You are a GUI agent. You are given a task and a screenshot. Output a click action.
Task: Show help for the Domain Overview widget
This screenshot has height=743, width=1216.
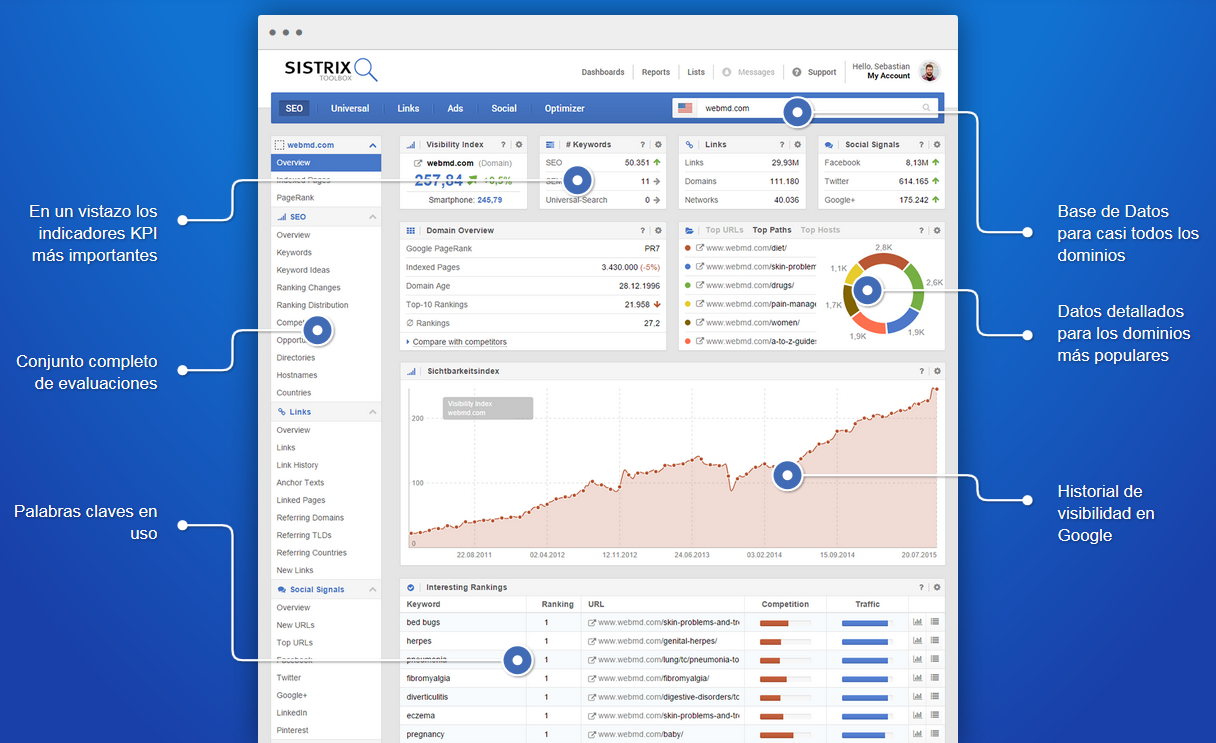pos(643,230)
